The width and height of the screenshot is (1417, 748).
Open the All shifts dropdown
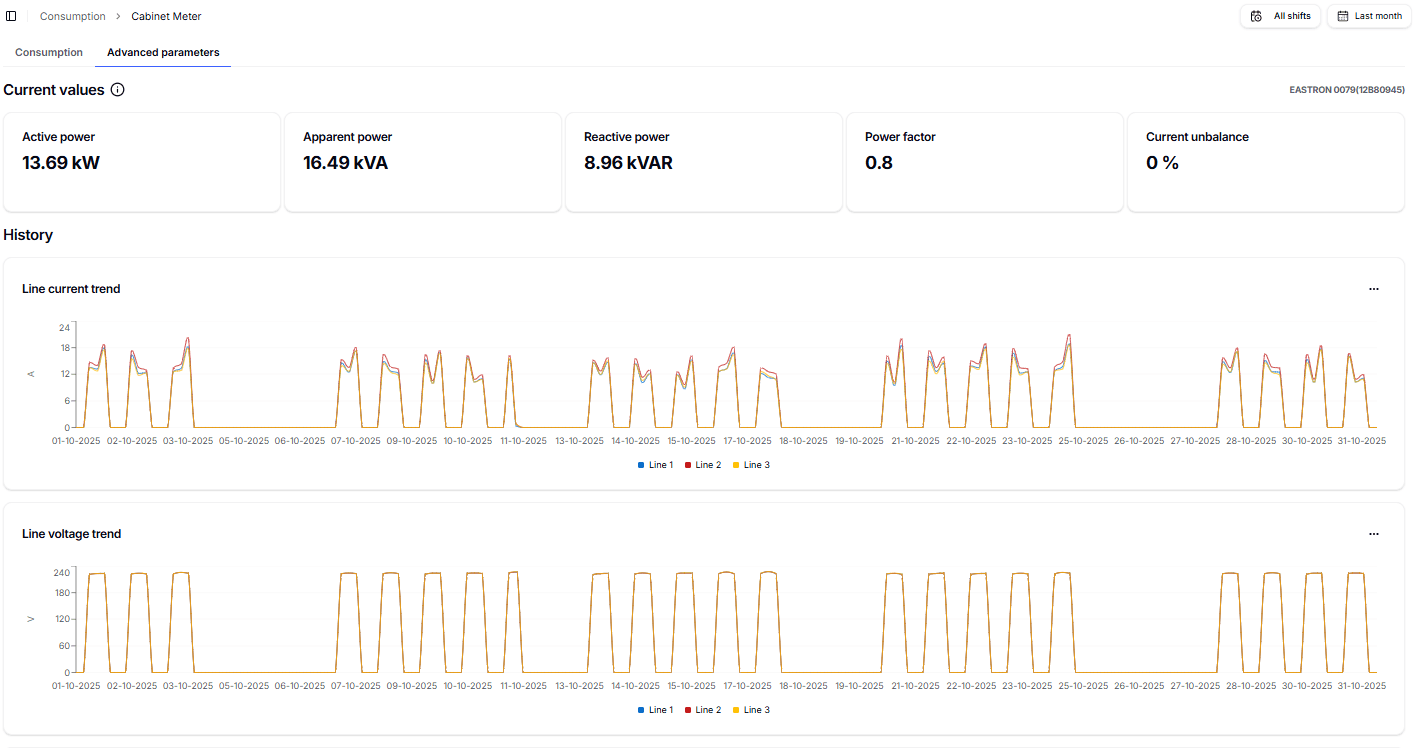pyautogui.click(x=1280, y=16)
